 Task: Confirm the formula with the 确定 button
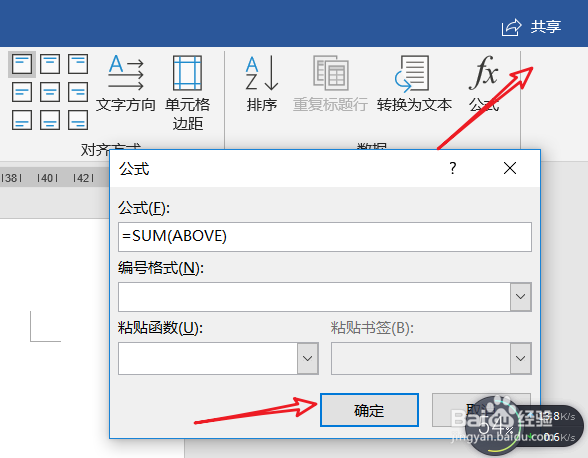click(369, 410)
